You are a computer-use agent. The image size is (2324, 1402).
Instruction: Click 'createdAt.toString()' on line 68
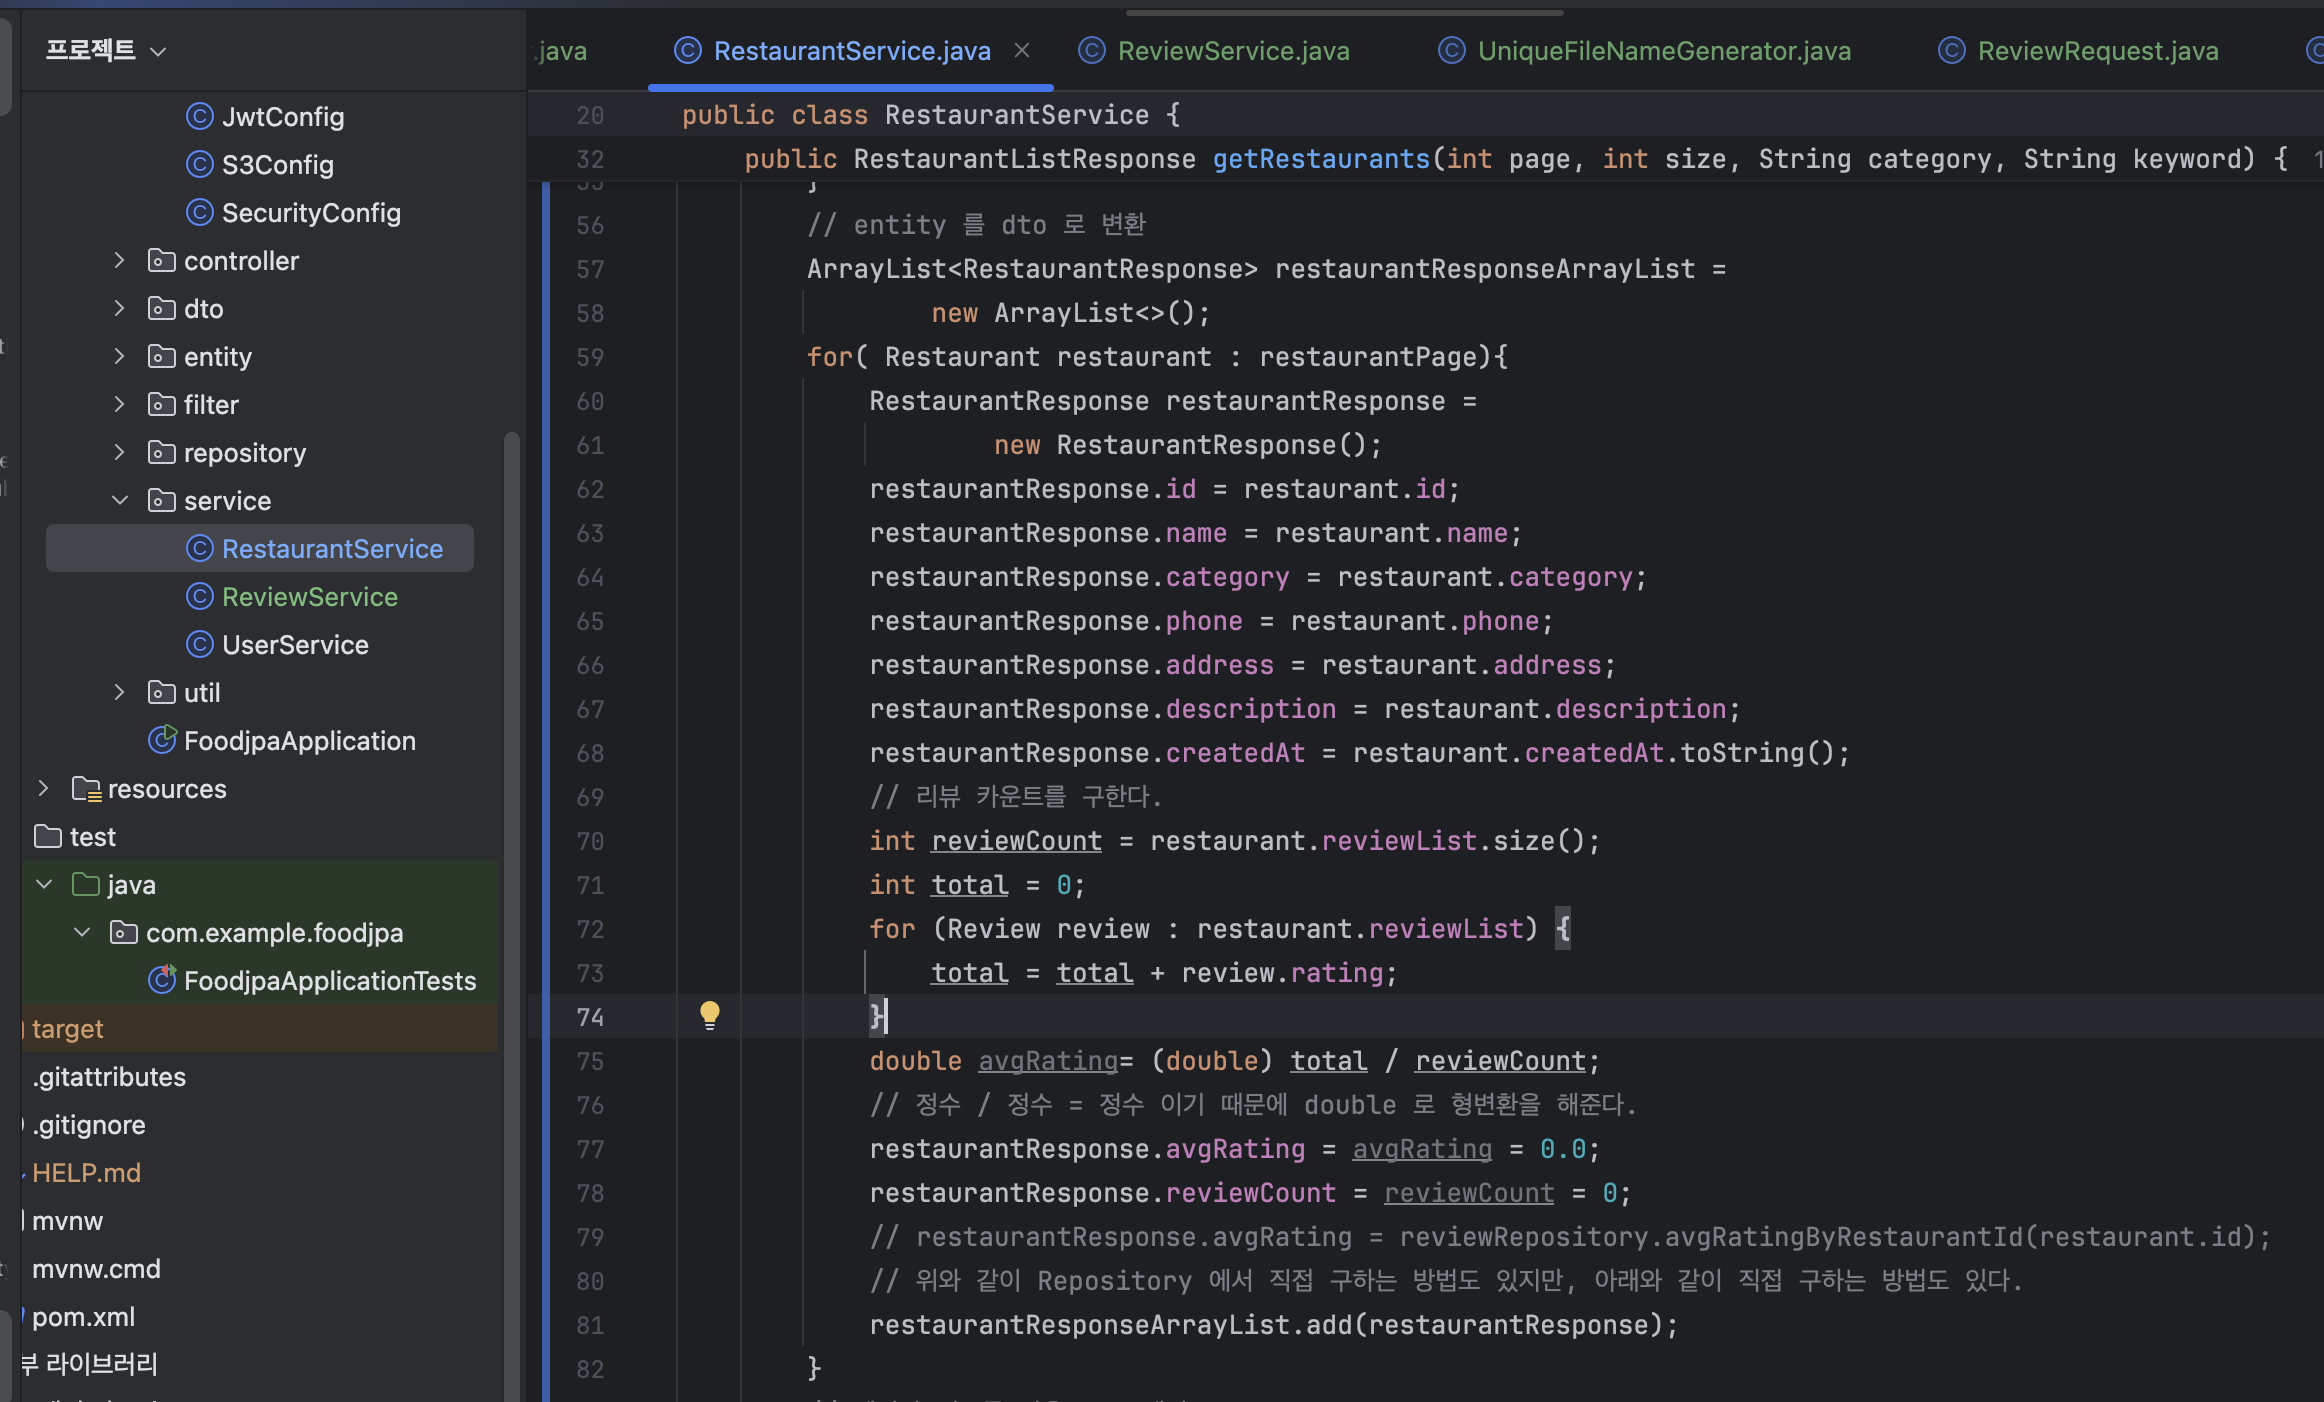[1678, 753]
